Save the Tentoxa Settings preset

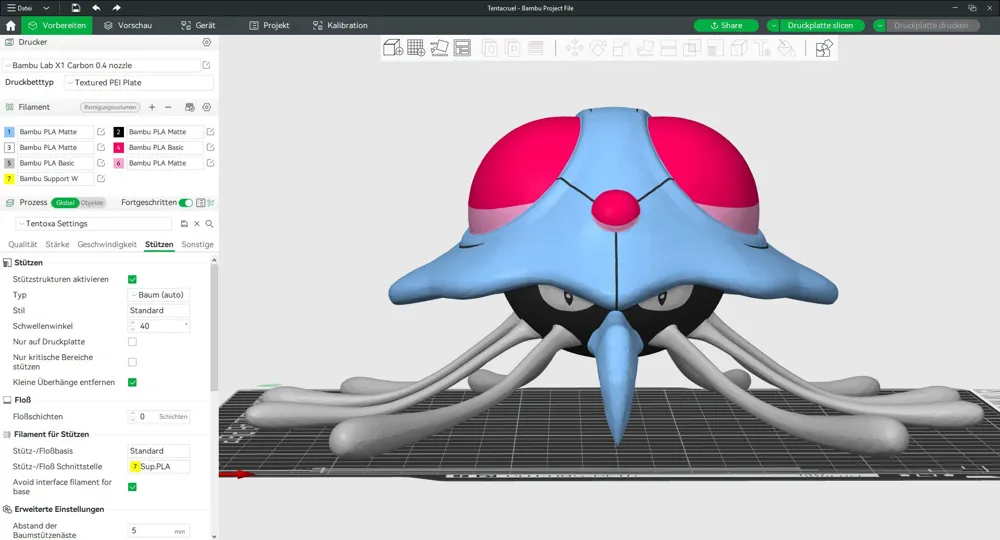(184, 224)
